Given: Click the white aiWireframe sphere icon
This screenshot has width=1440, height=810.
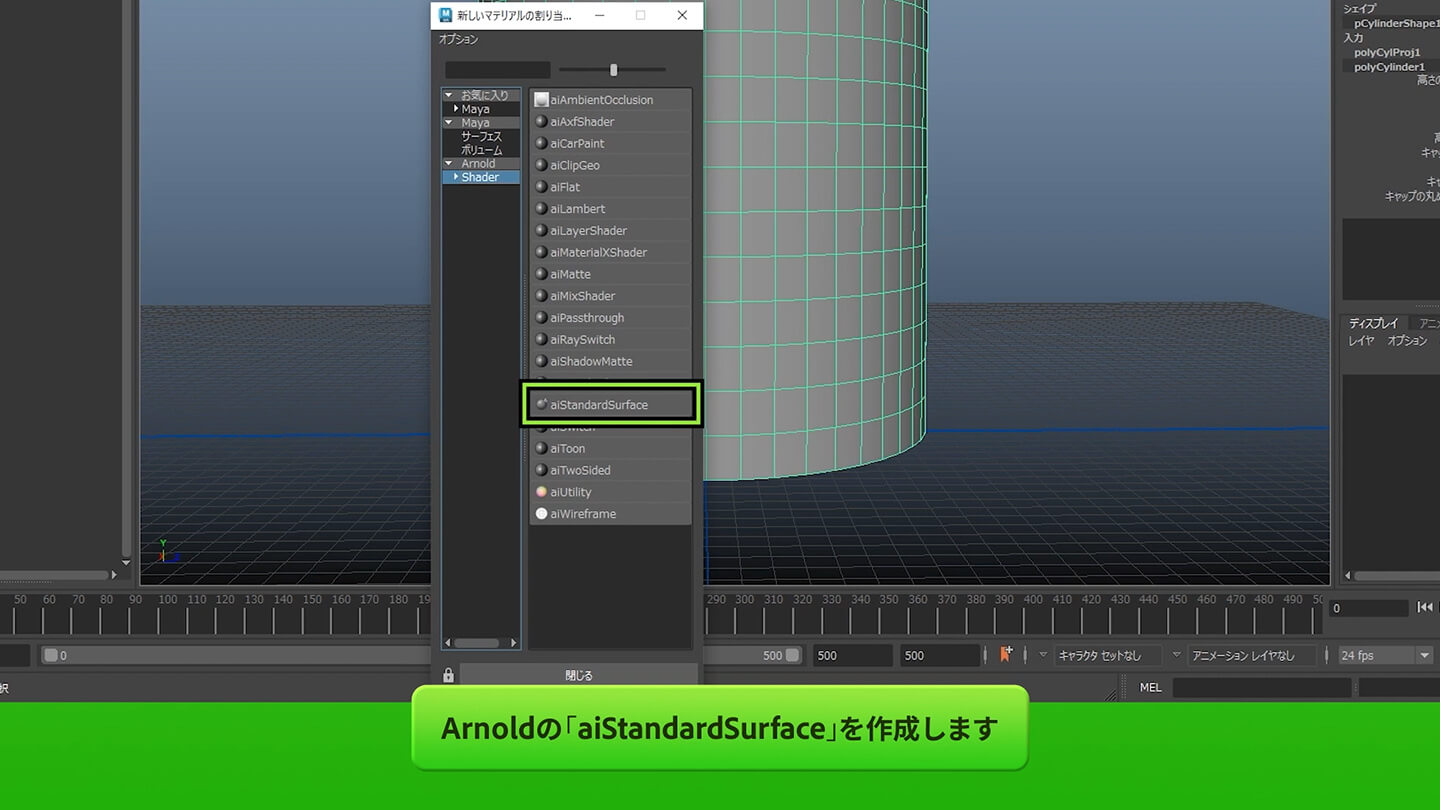Looking at the screenshot, I should tap(541, 514).
